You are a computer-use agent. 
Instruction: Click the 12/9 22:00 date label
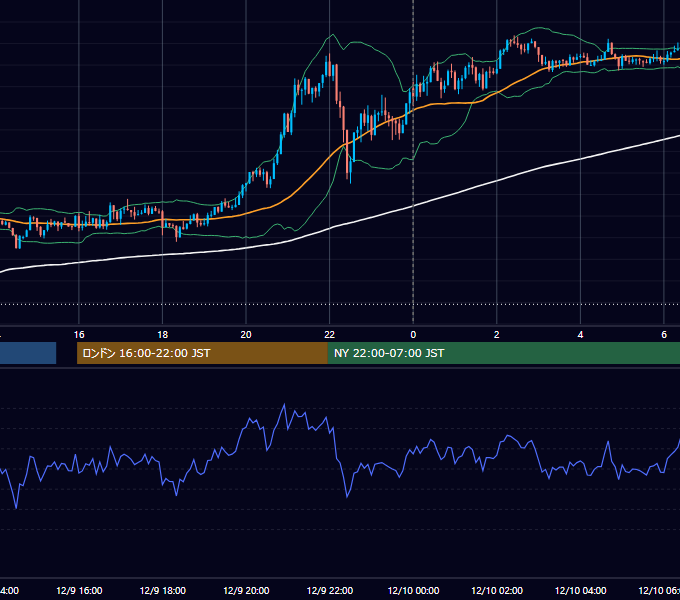click(330, 590)
